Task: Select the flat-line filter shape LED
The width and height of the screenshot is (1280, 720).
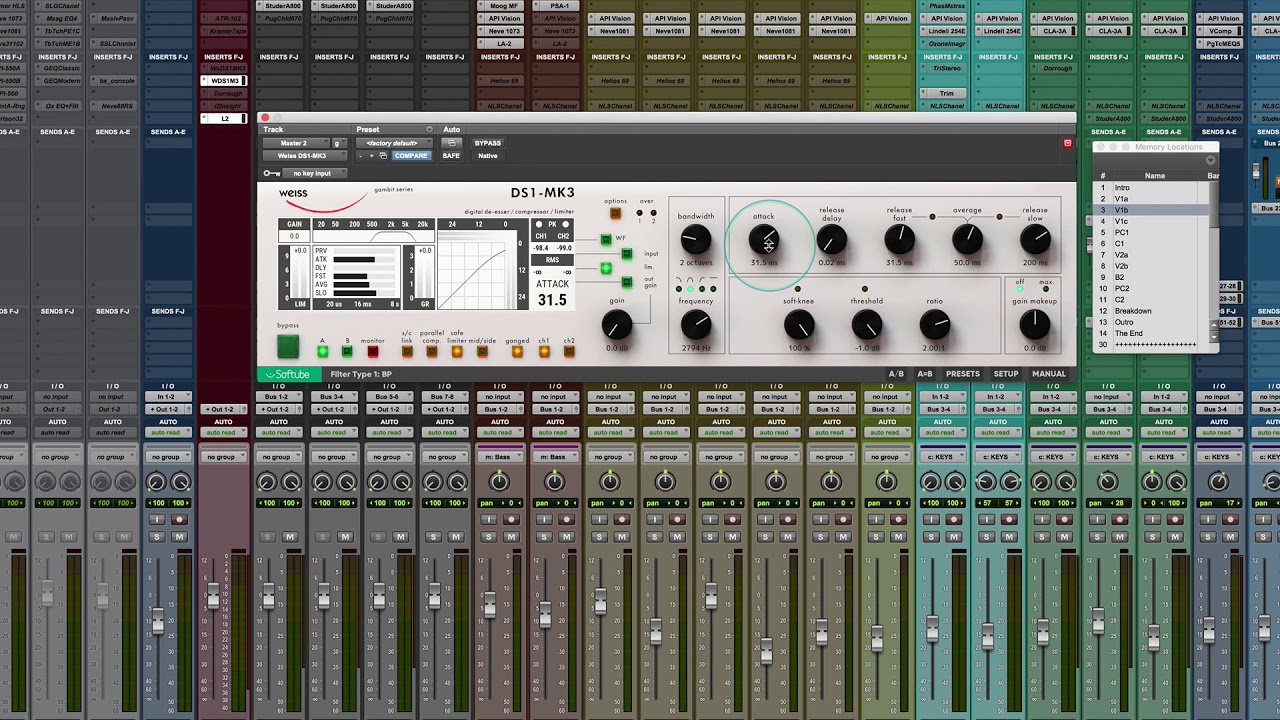Action: click(x=714, y=289)
